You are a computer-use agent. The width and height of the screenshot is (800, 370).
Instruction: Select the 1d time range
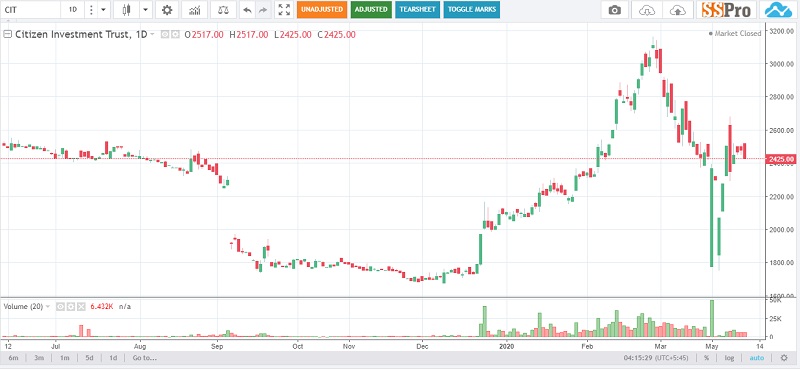(x=113, y=358)
